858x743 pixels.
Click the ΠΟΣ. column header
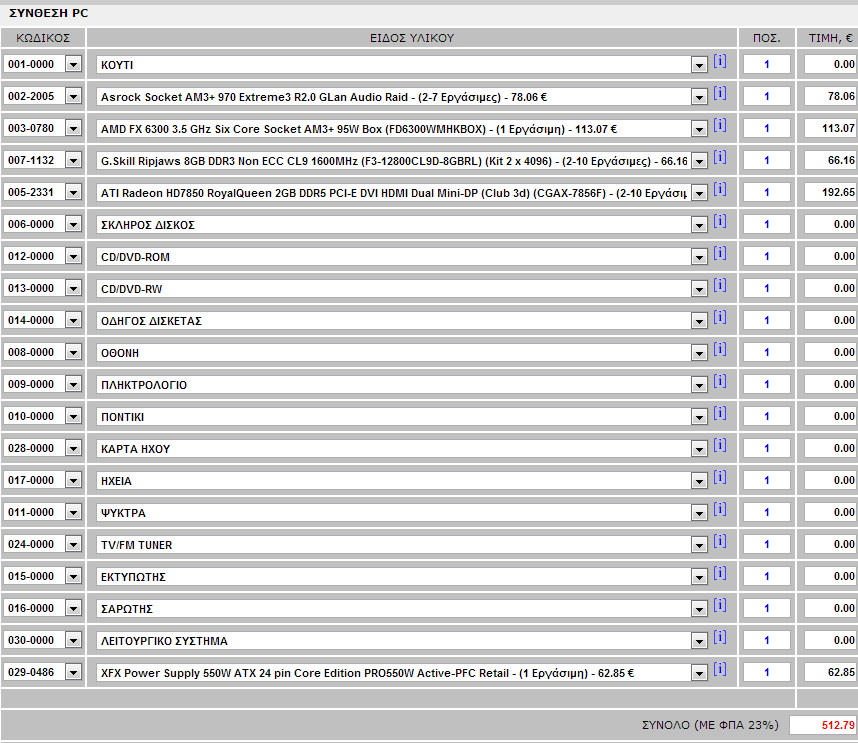coord(767,38)
